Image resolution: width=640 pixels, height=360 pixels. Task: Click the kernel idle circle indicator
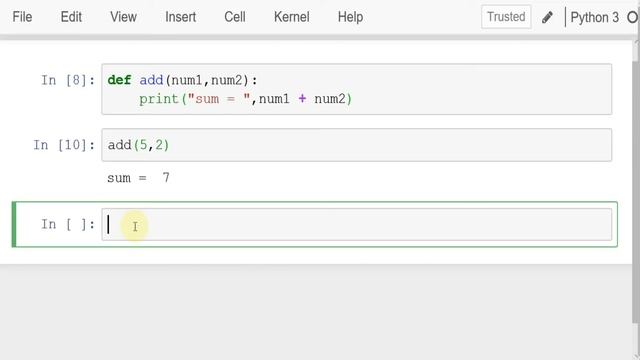pyautogui.click(x=633, y=18)
